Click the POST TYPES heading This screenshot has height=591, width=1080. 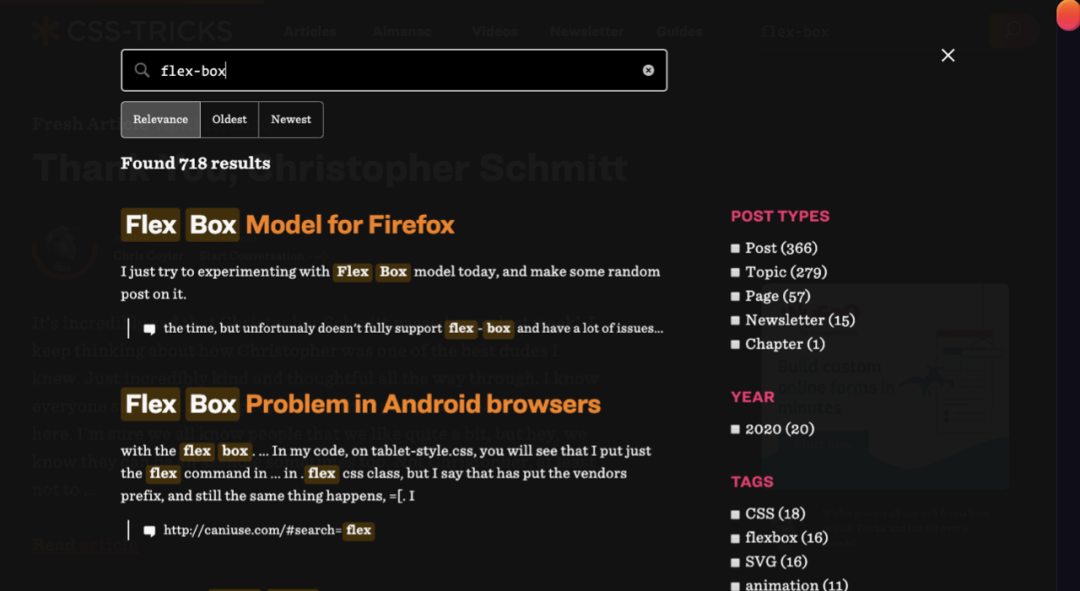(x=780, y=216)
